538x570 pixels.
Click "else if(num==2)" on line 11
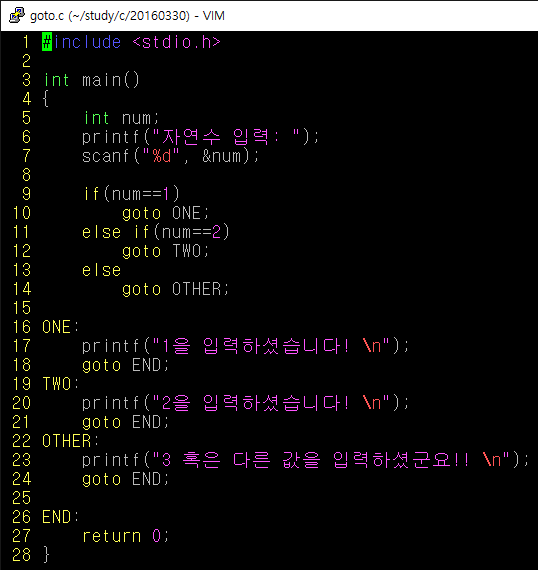click(156, 232)
